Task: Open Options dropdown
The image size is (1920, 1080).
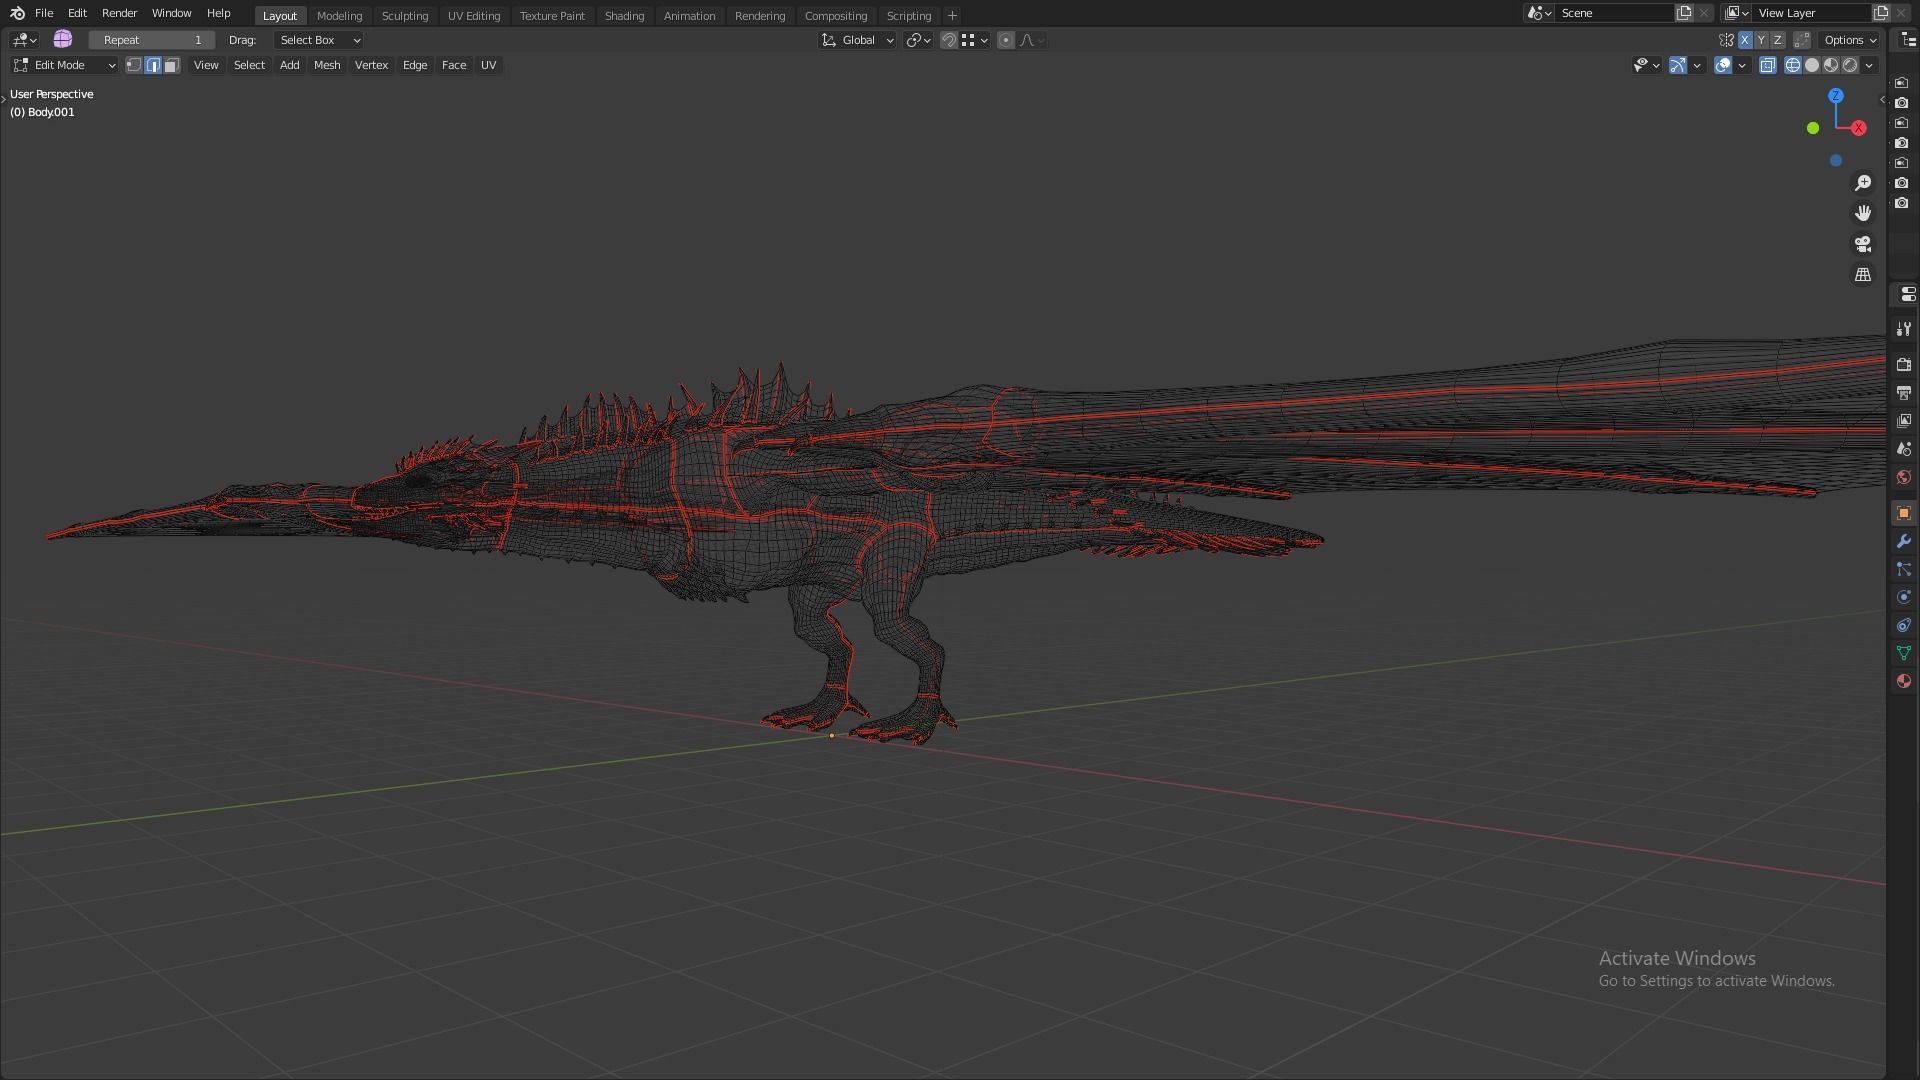Action: coord(1850,40)
